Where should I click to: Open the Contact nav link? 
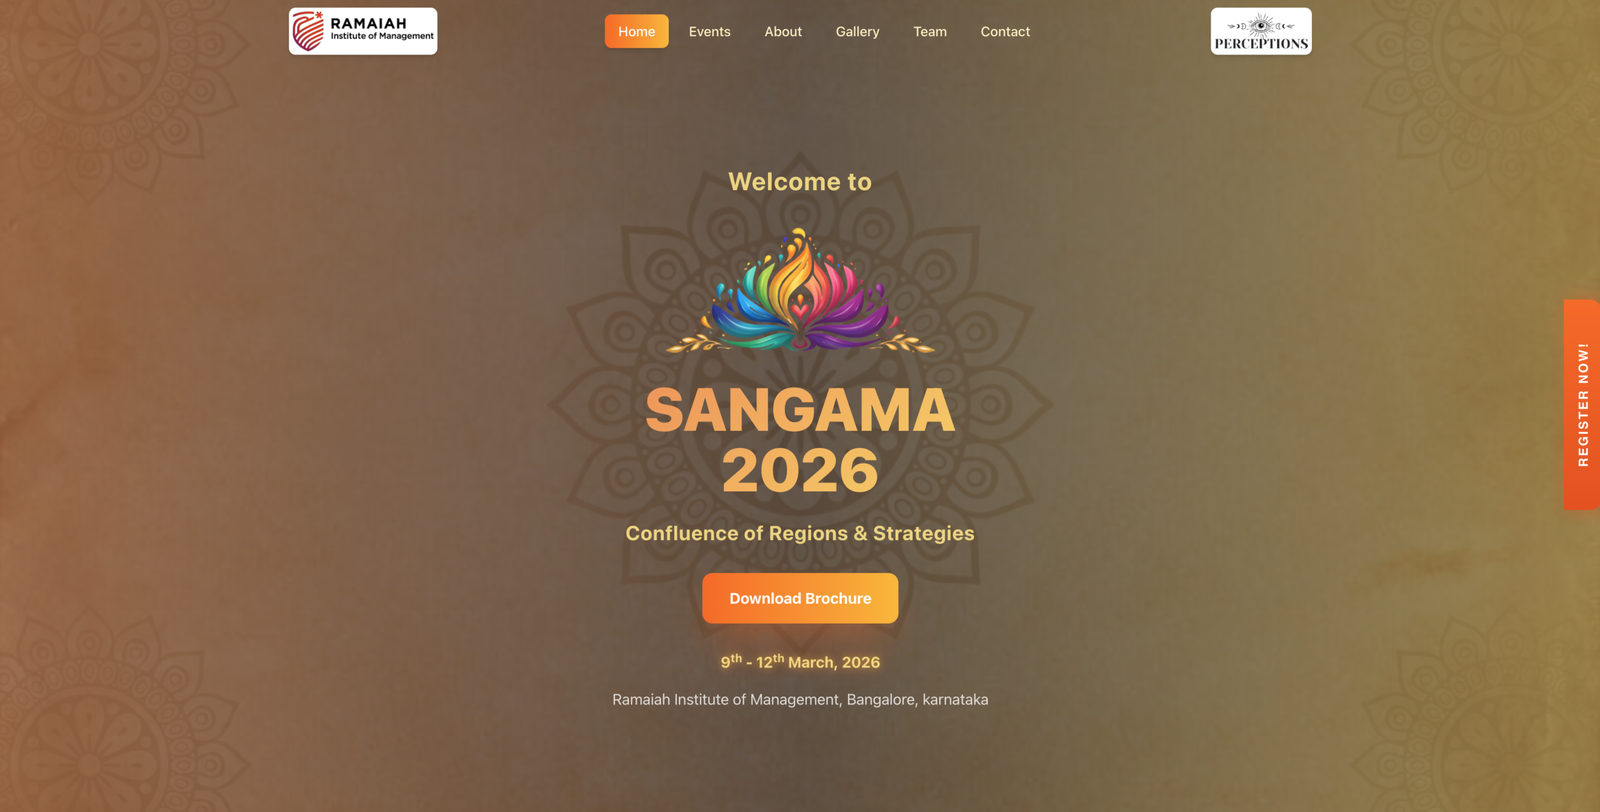(x=1005, y=31)
